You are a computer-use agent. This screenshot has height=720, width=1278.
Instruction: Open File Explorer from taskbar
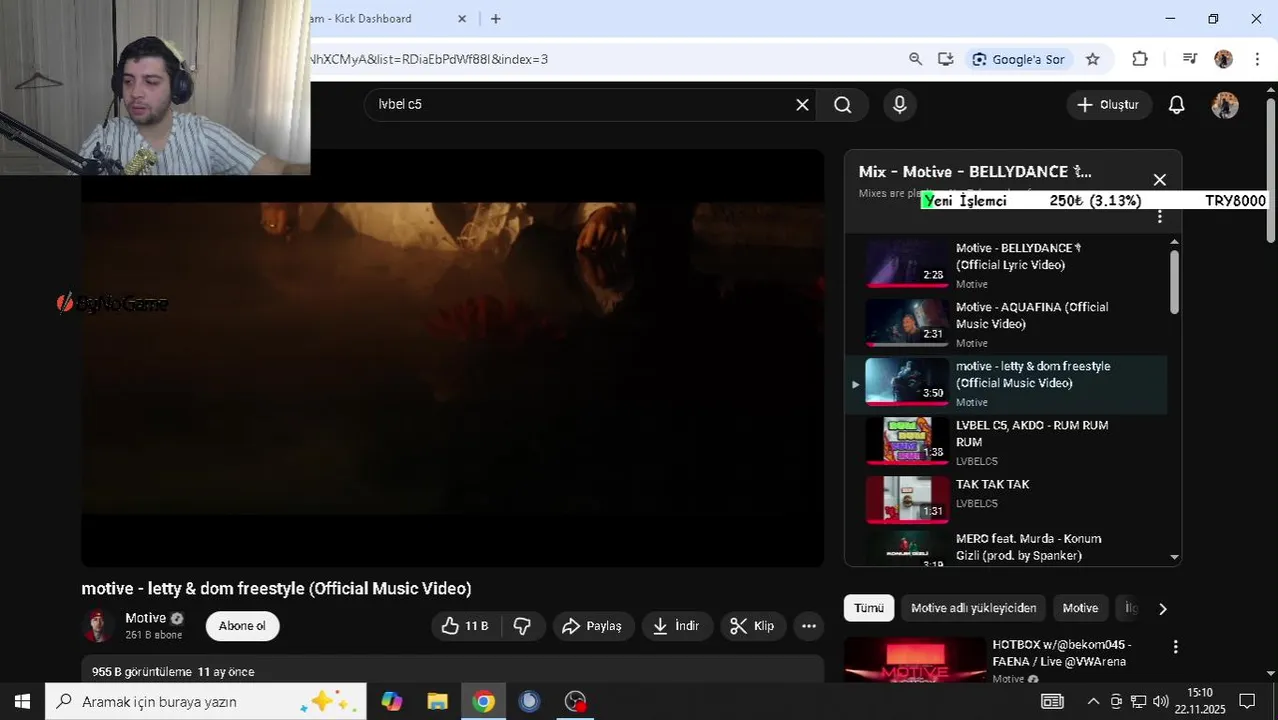[x=437, y=701]
